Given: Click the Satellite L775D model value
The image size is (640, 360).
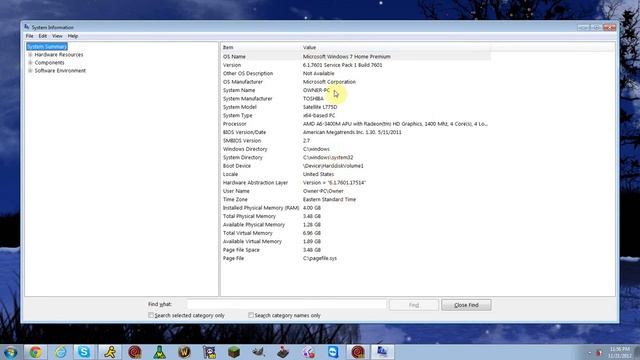Looking at the screenshot, I should pos(320,107).
